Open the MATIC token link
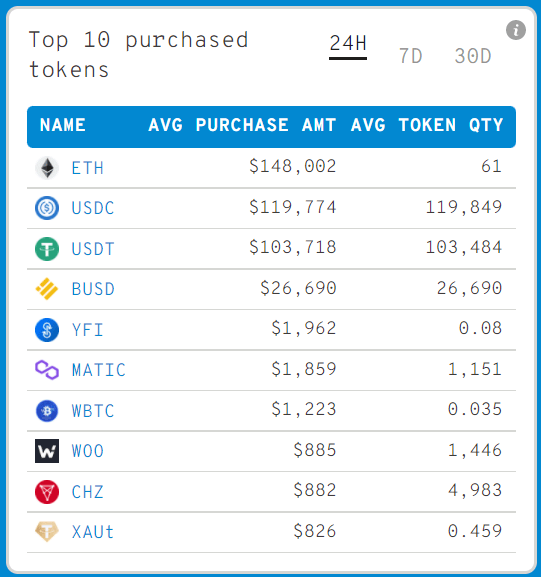This screenshot has width=541, height=577. coord(99,370)
